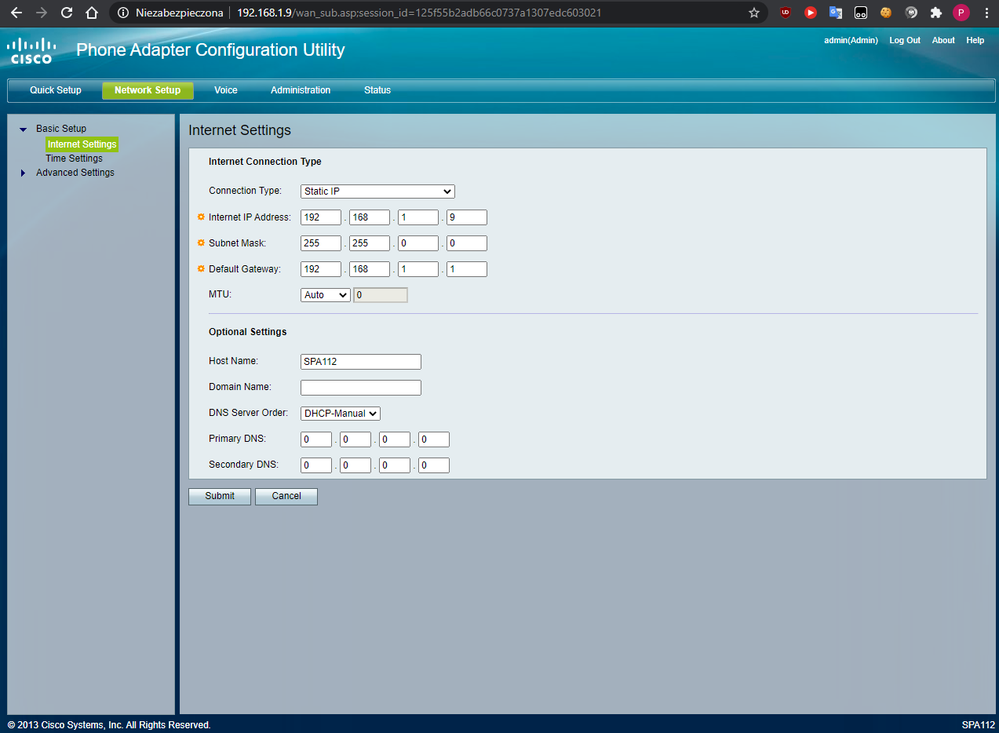Open the uBlock Origin extension icon
The width and height of the screenshot is (999, 733).
point(785,14)
